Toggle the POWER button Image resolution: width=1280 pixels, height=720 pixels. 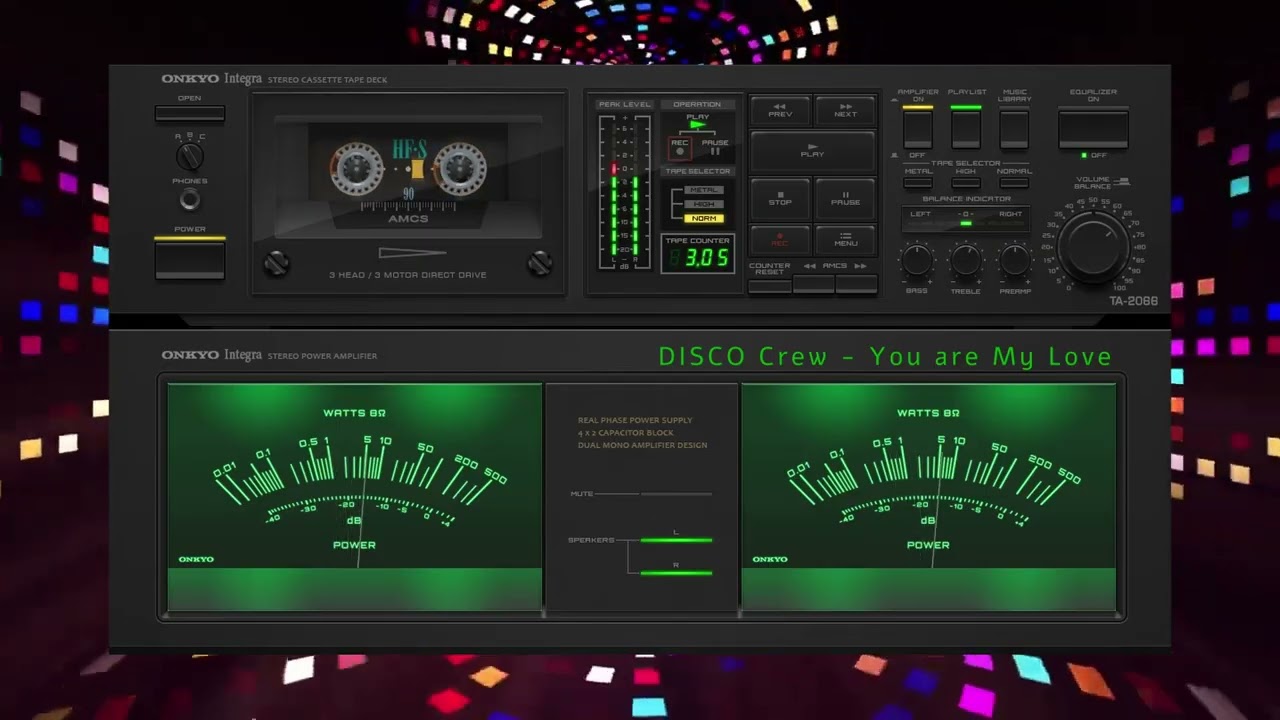coord(189,259)
